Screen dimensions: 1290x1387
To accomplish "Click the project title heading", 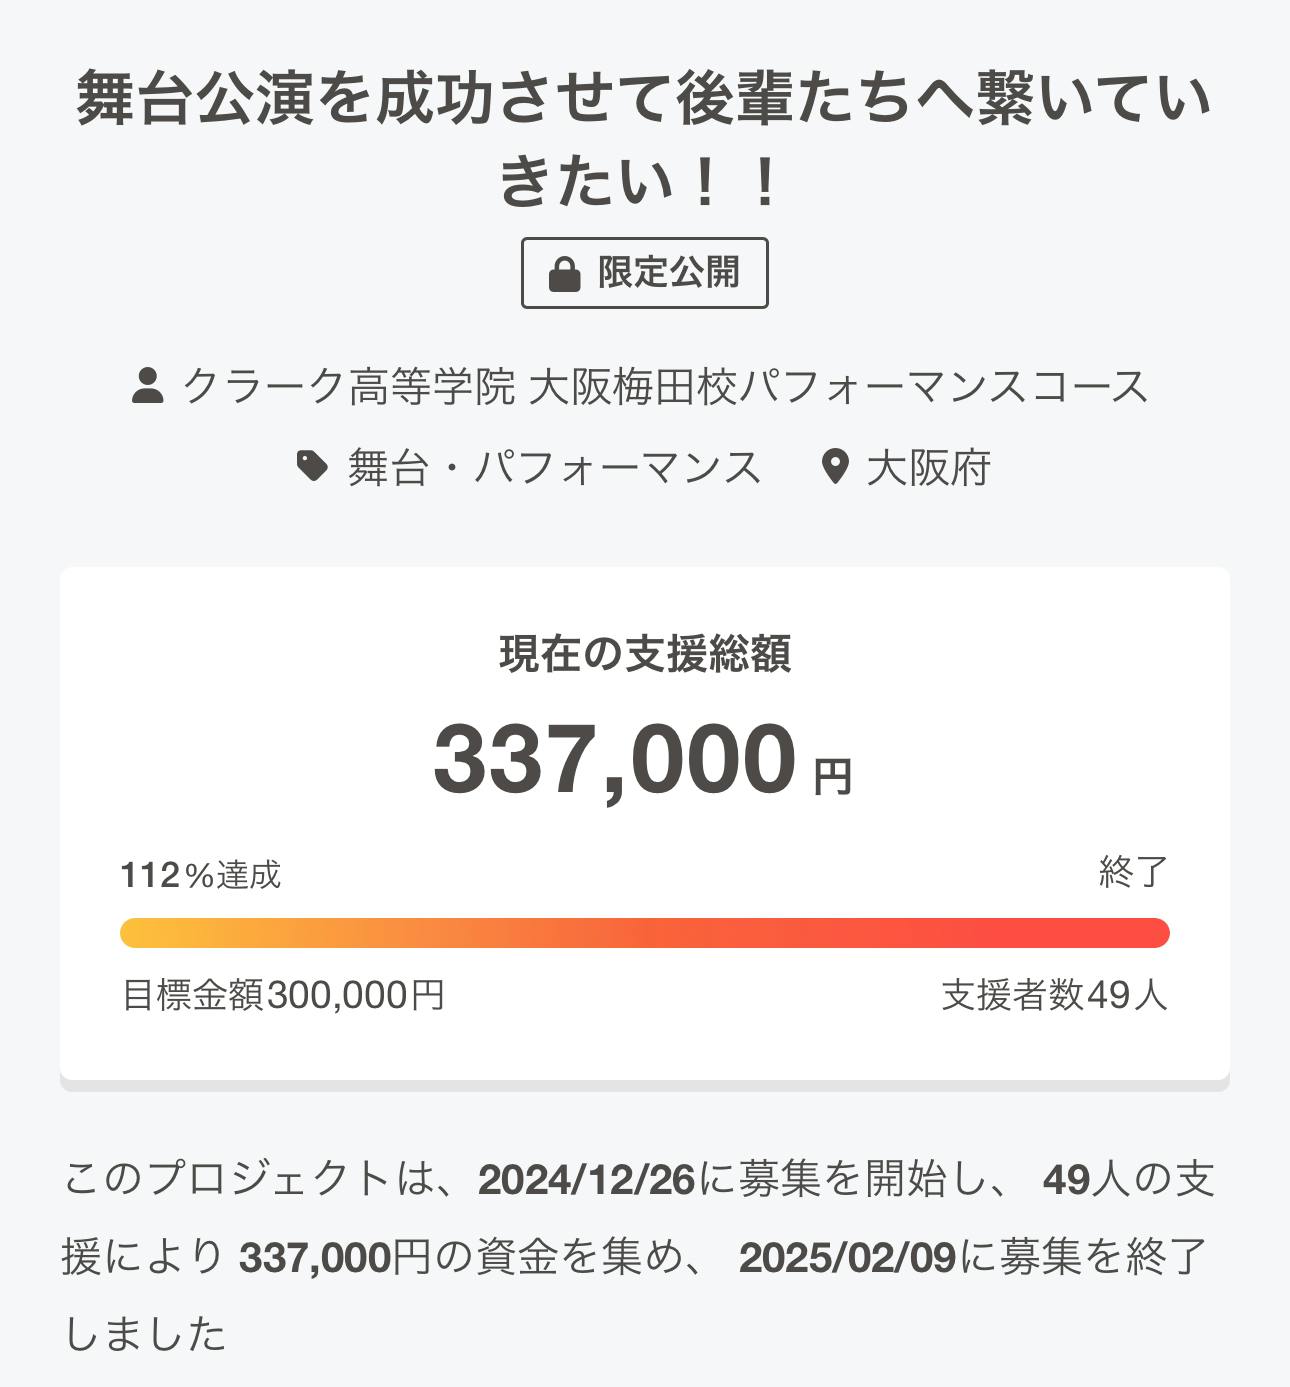I will click(645, 140).
